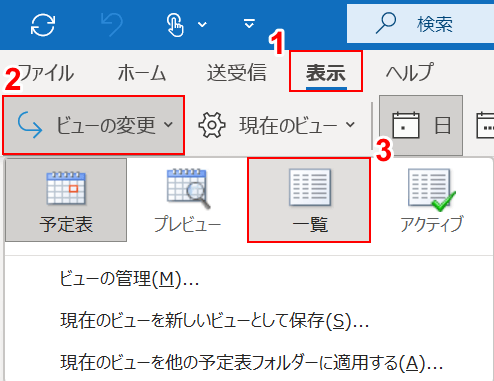
Task: Click the ビューの変更 arrow icon
Action: [30, 125]
